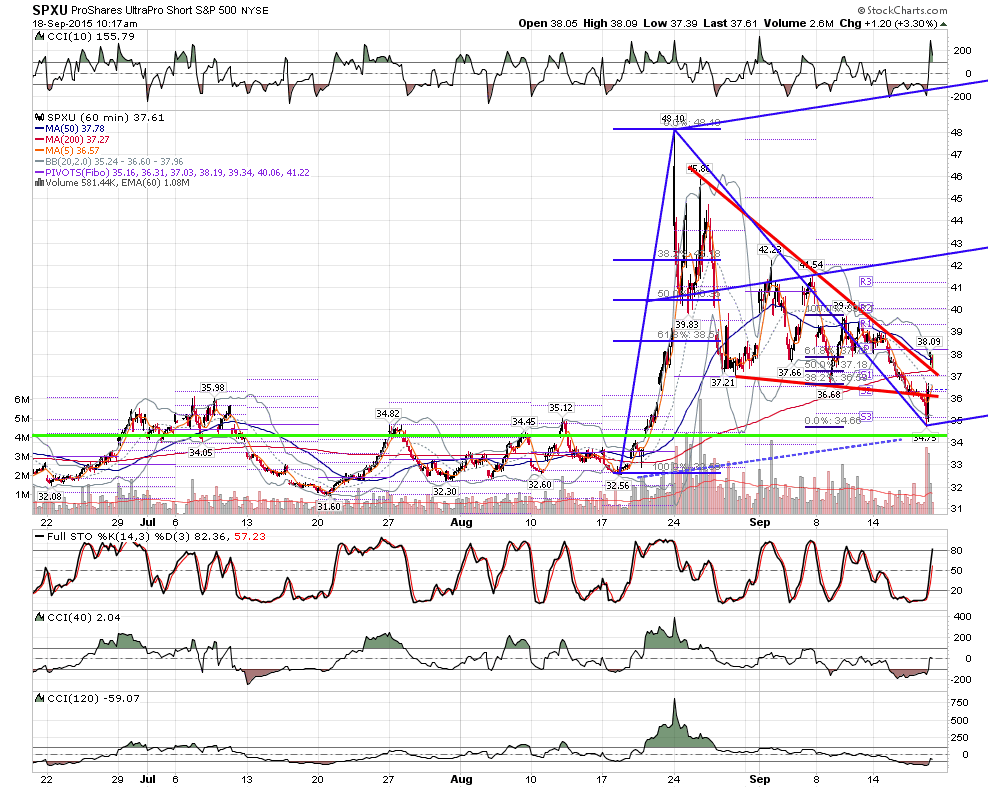Viewport: 988px width, 788px height.
Task: Click the MA(5) 36.57 legend text
Action: point(72,151)
